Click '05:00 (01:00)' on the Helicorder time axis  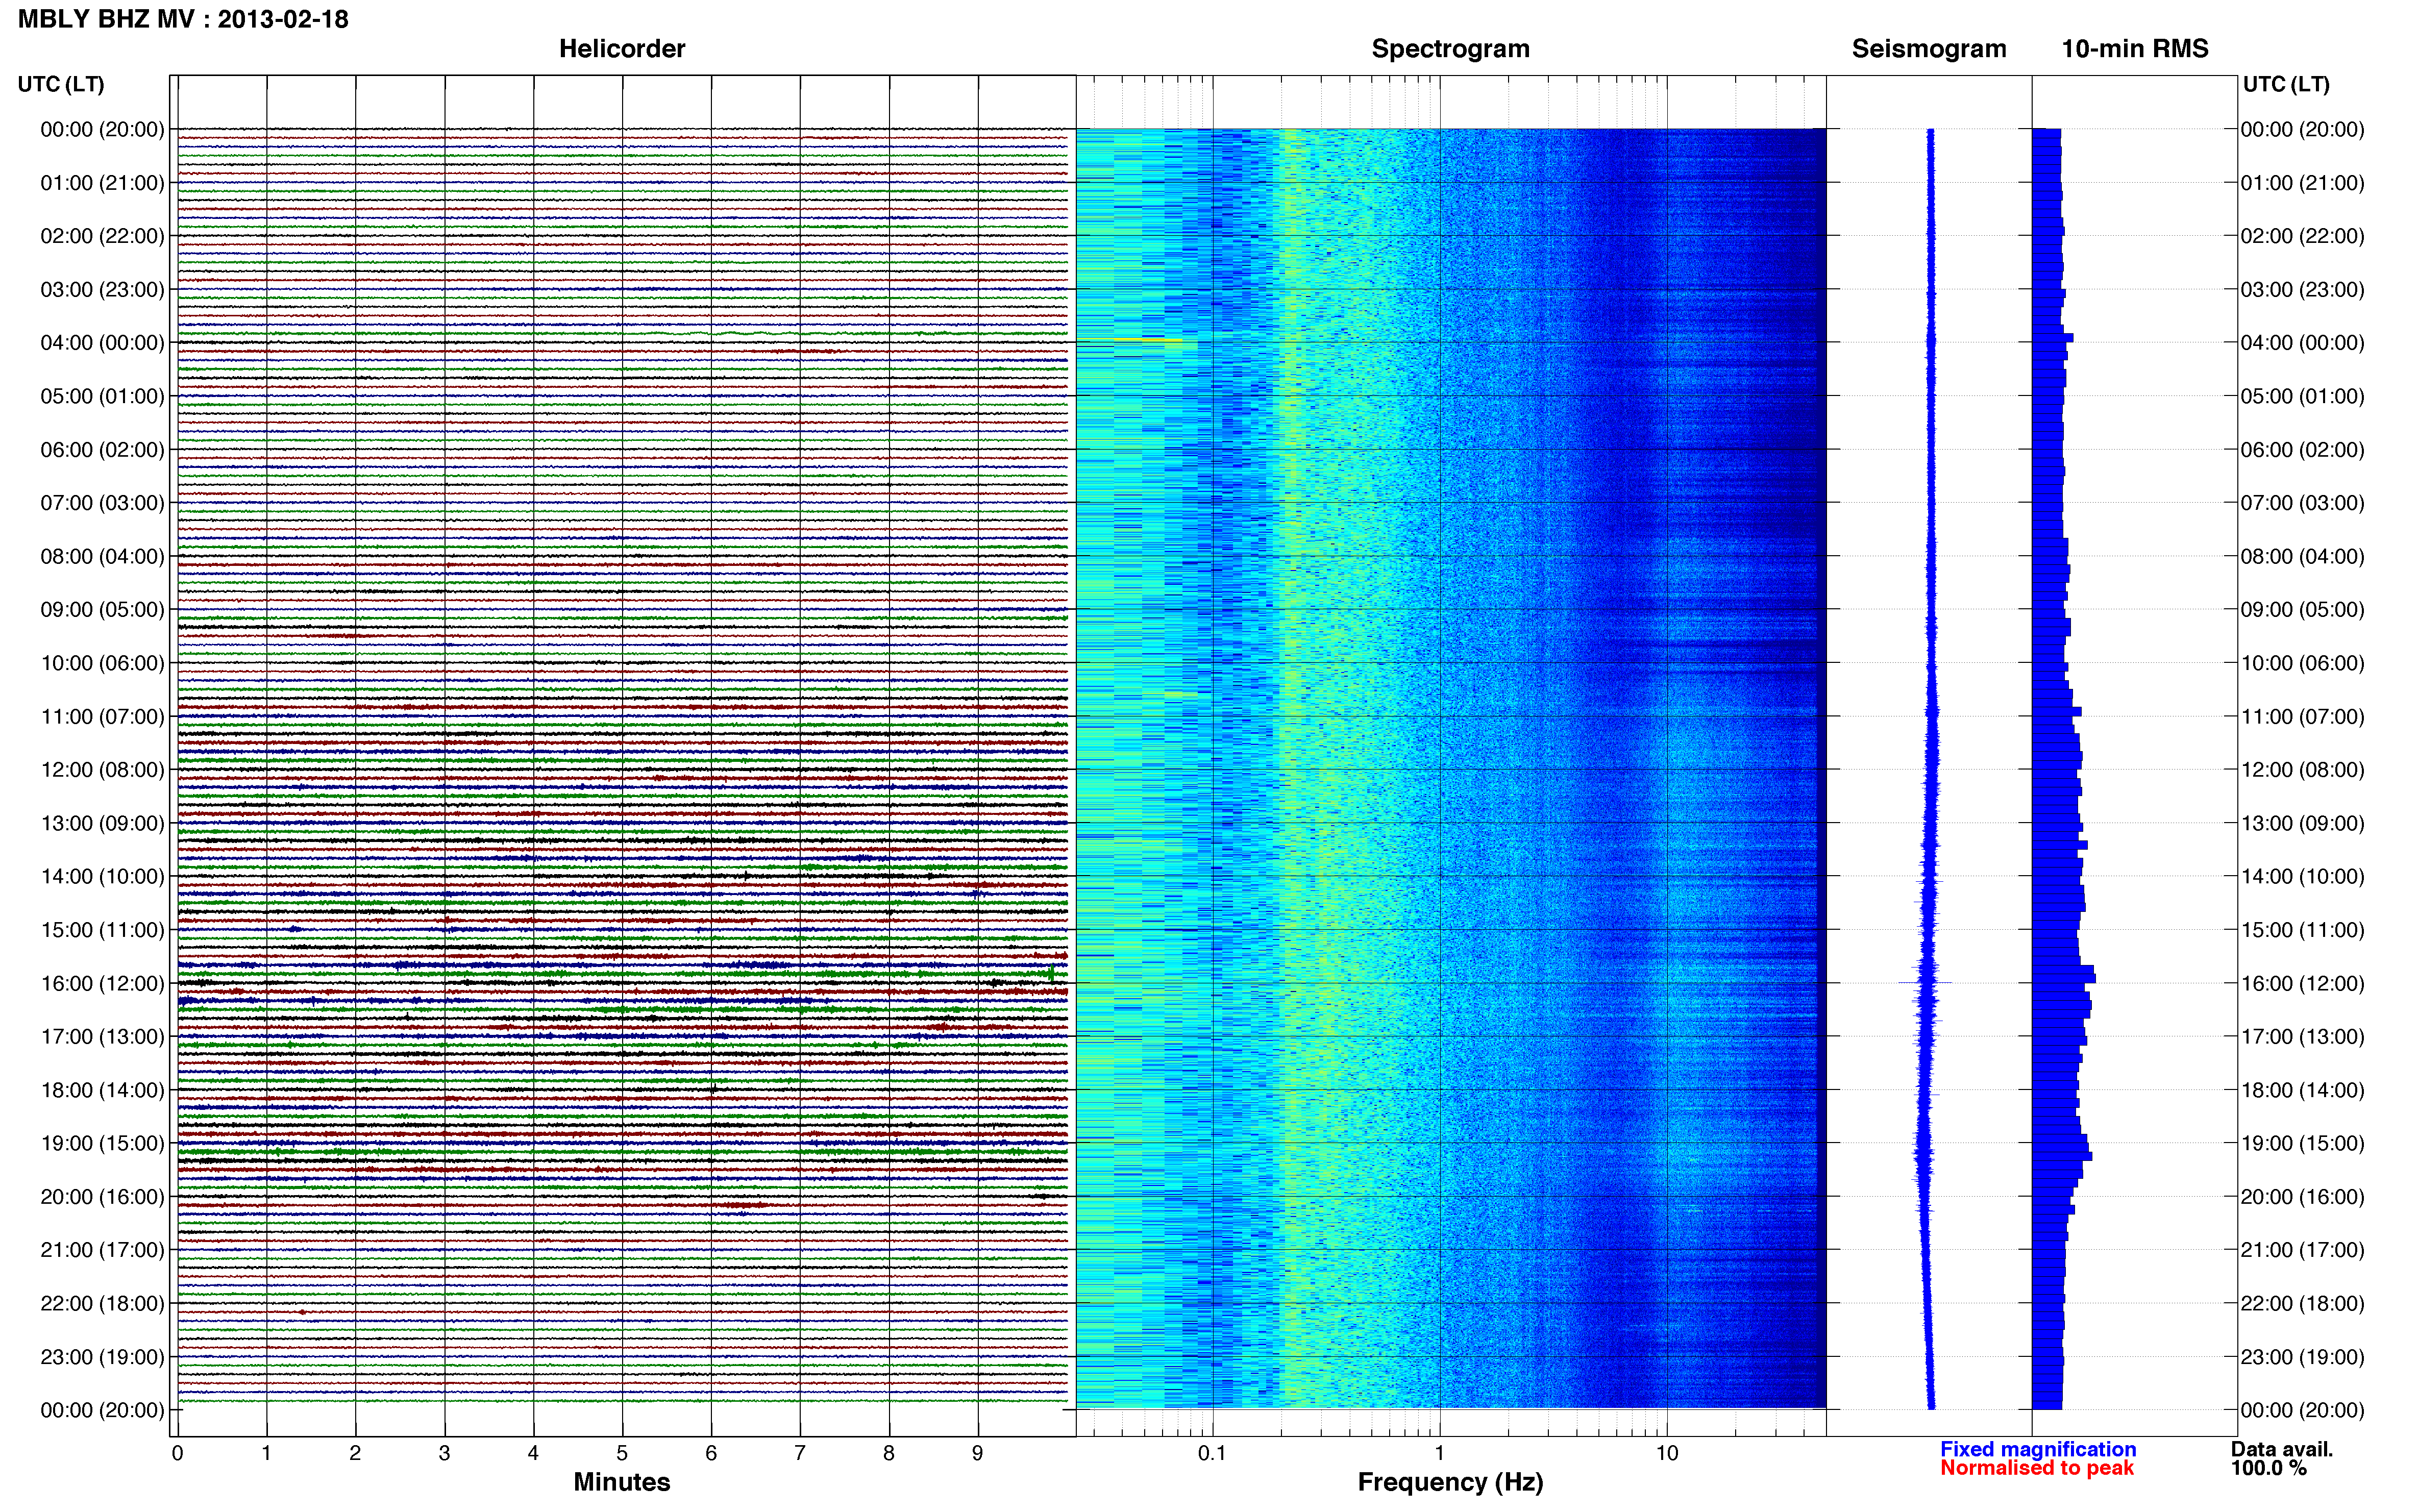[x=103, y=396]
